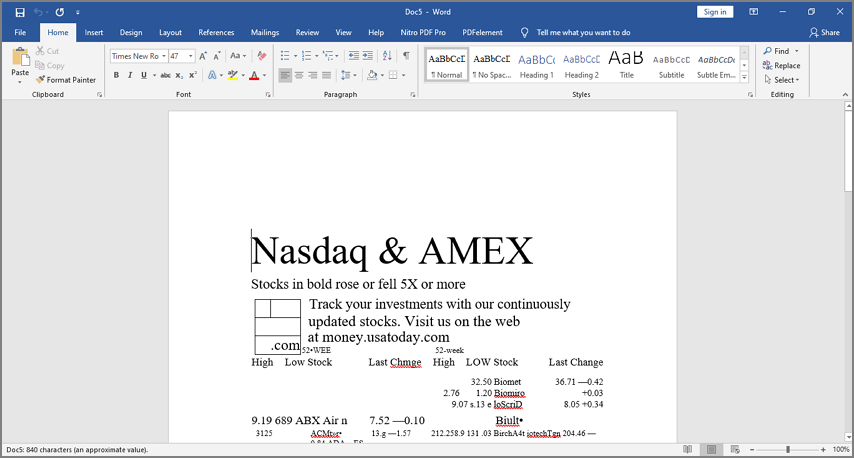This screenshot has height=458, width=854.
Task: Click the vertical scrollbar thumb
Action: pos(848,151)
